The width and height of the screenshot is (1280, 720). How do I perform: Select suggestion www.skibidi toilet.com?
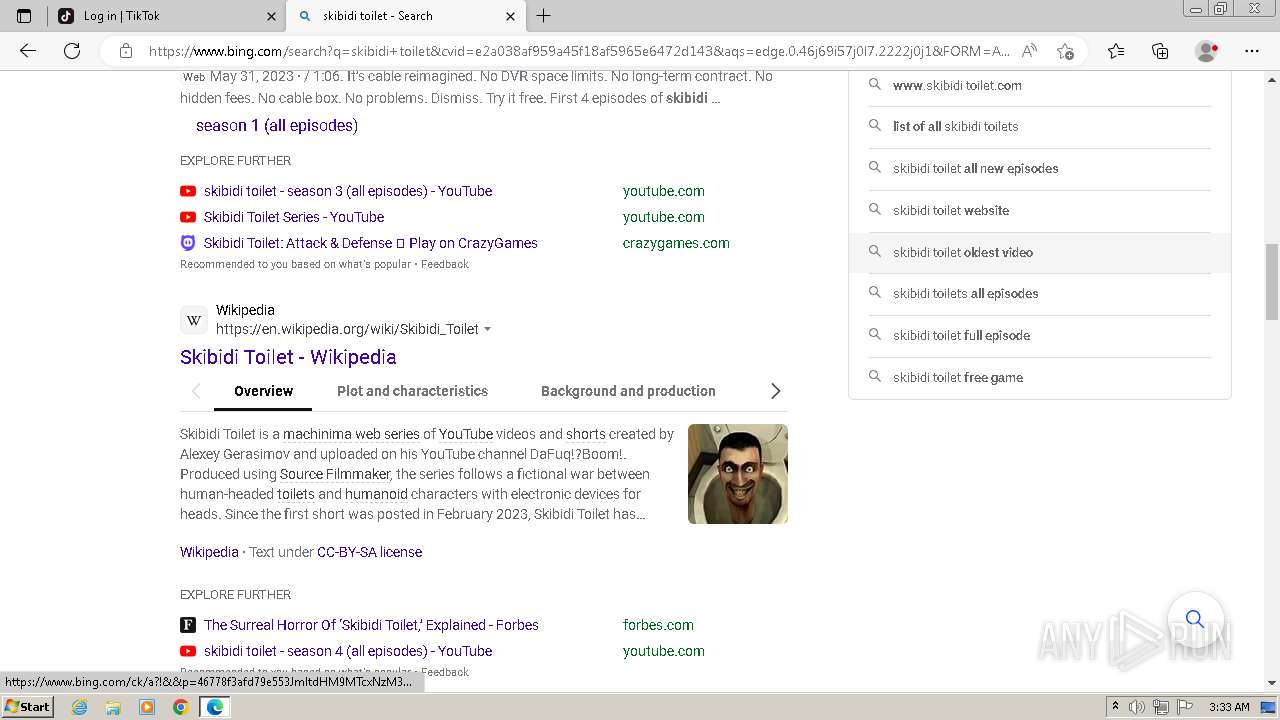[1040, 85]
